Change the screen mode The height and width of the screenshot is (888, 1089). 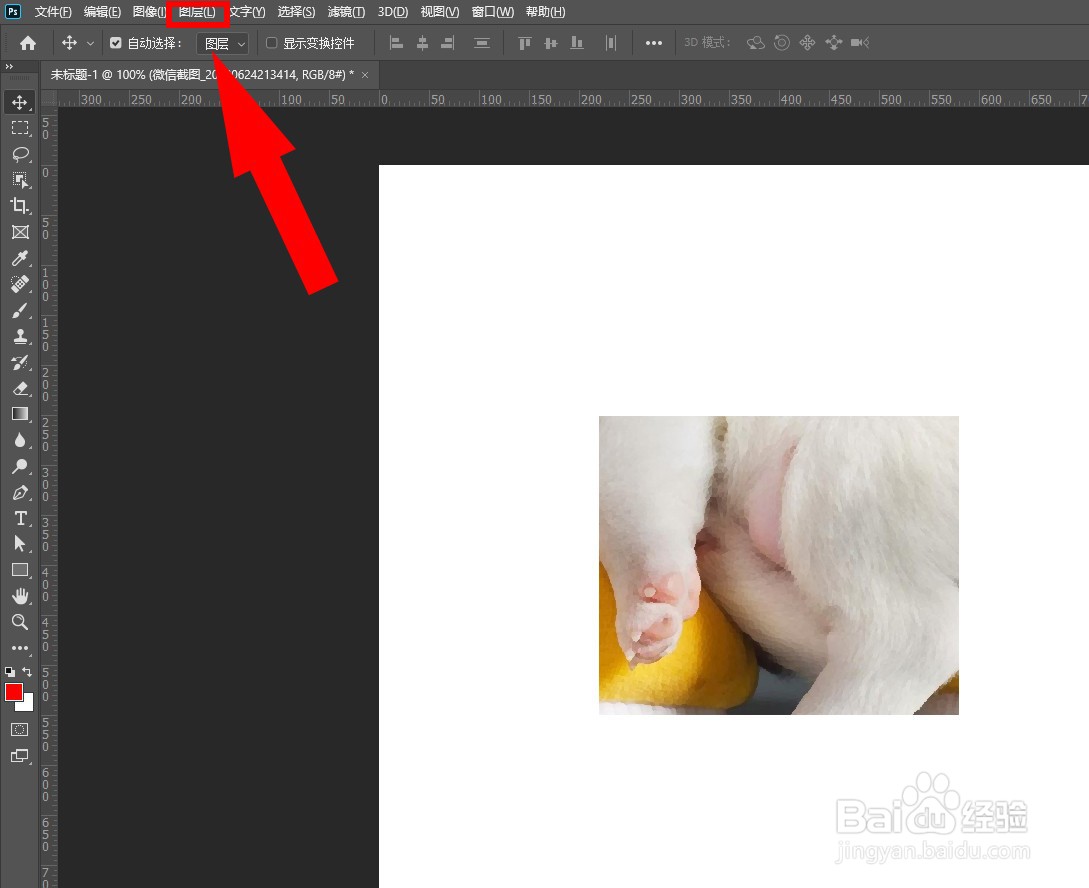19,755
